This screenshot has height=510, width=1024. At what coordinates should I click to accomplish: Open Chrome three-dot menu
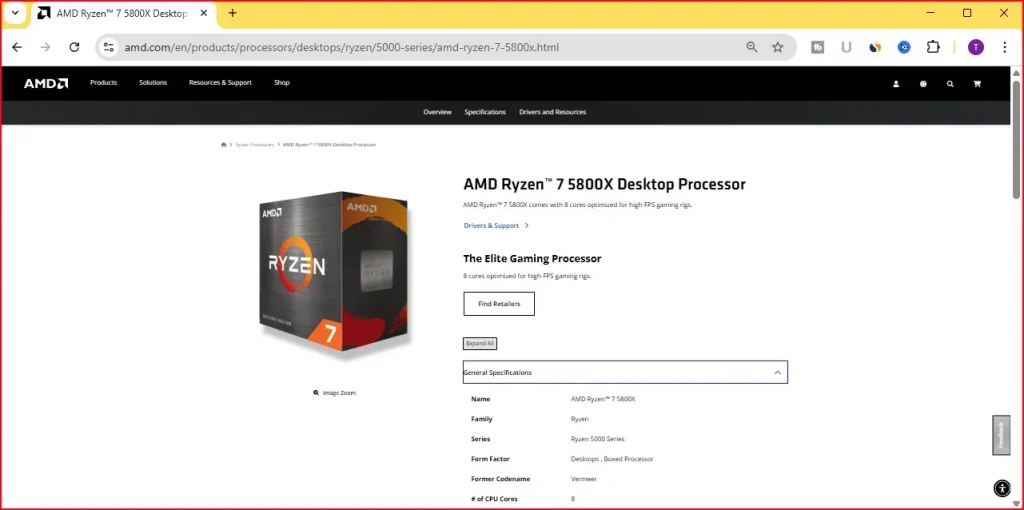[x=1004, y=47]
